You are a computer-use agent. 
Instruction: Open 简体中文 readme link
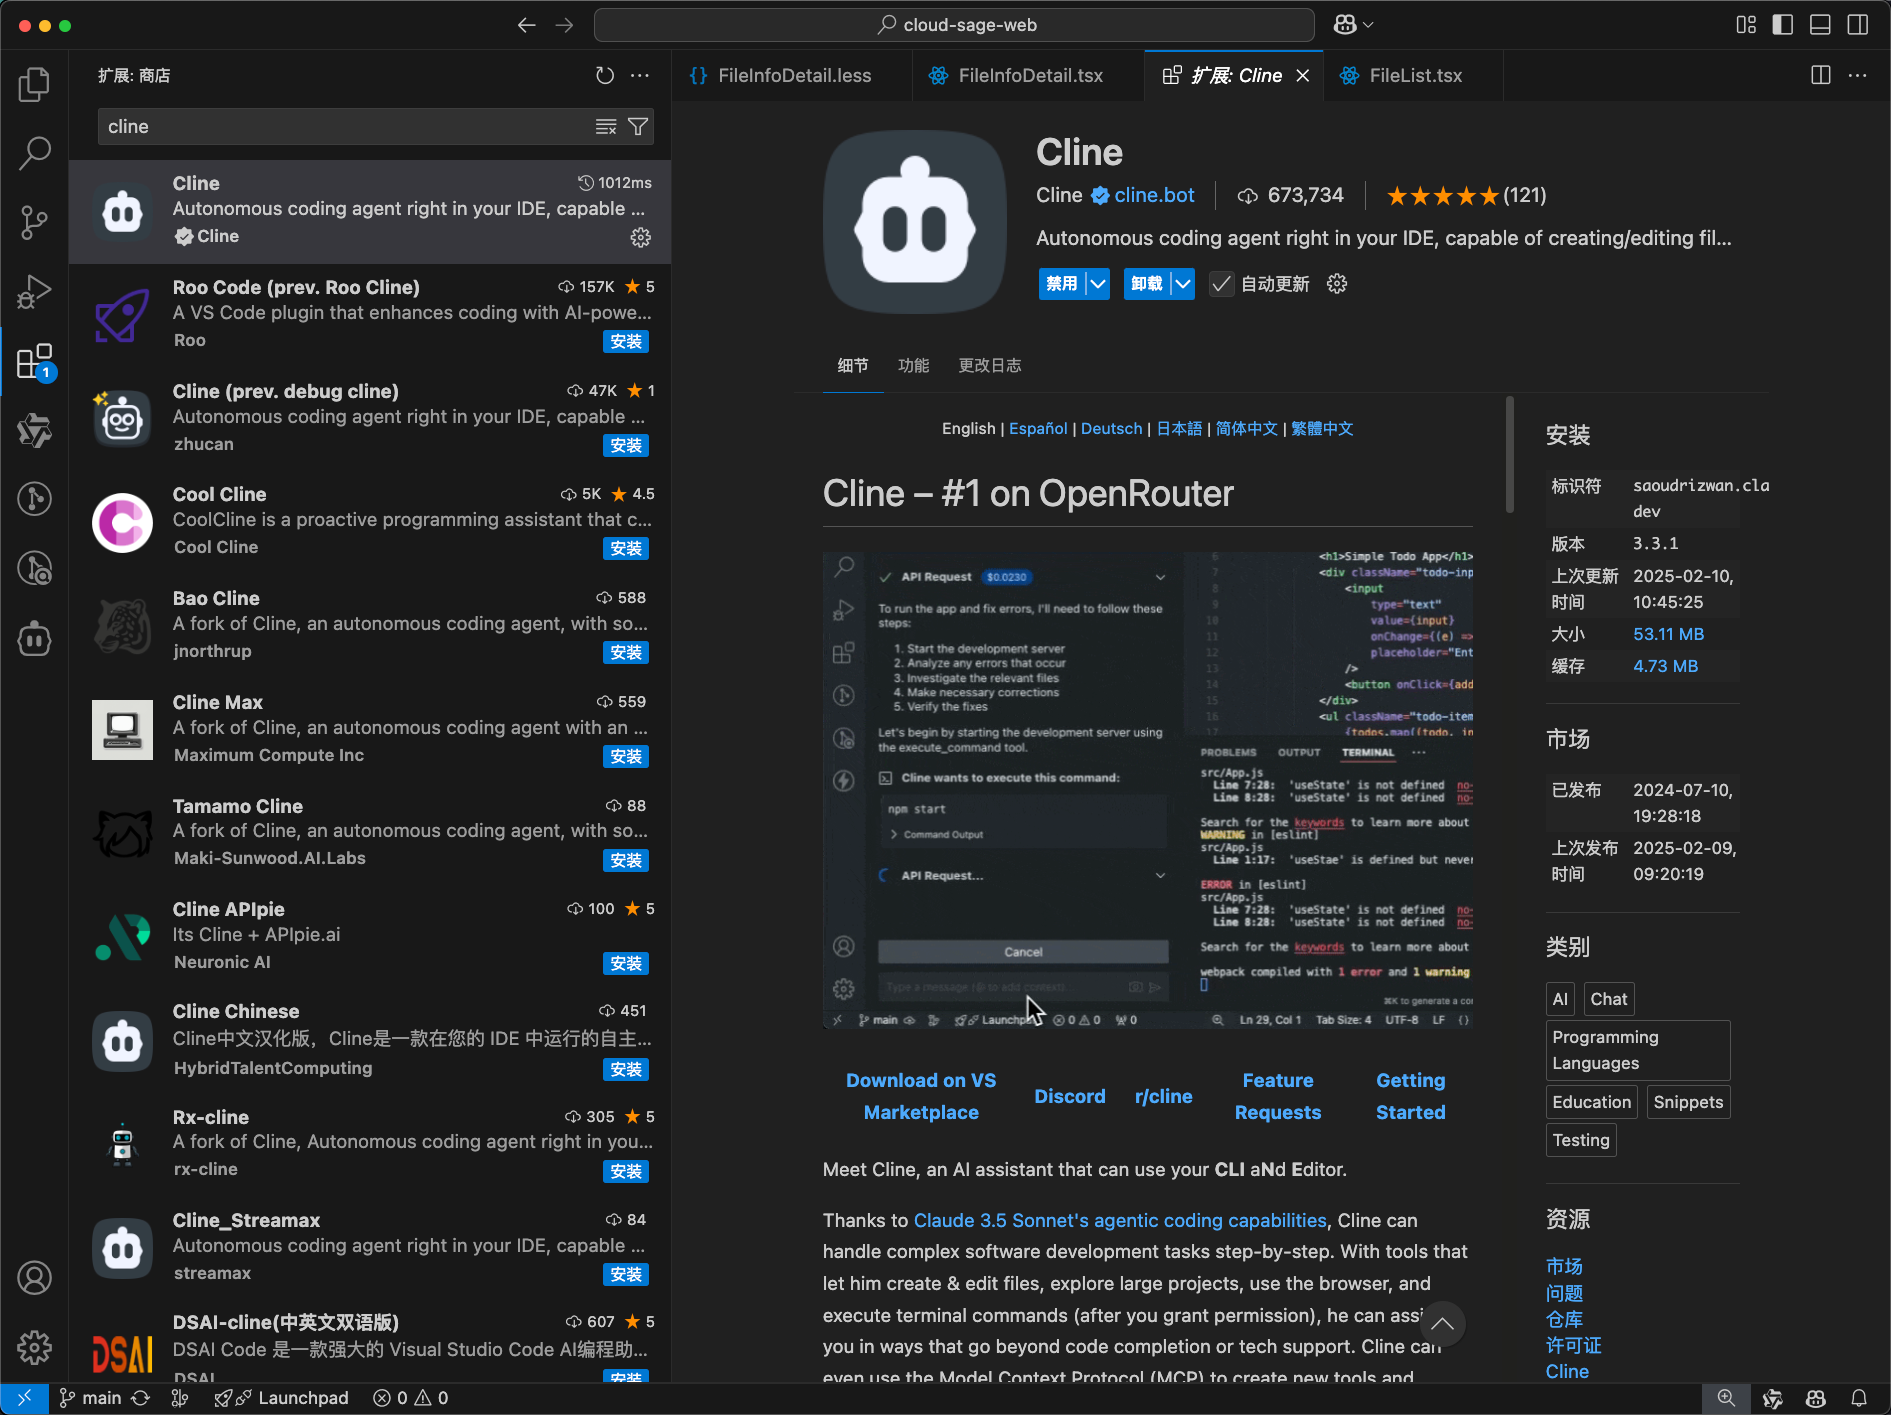point(1246,428)
